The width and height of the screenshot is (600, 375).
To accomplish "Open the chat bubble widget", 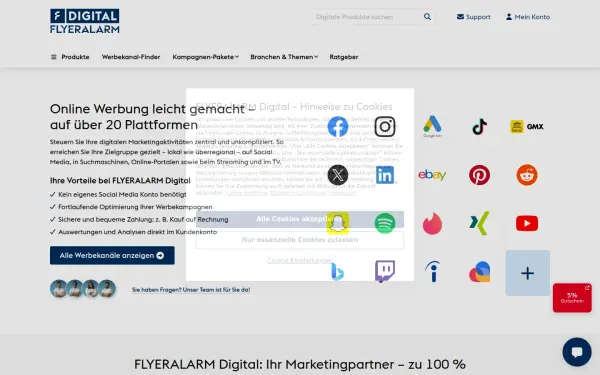I will click(x=577, y=352).
